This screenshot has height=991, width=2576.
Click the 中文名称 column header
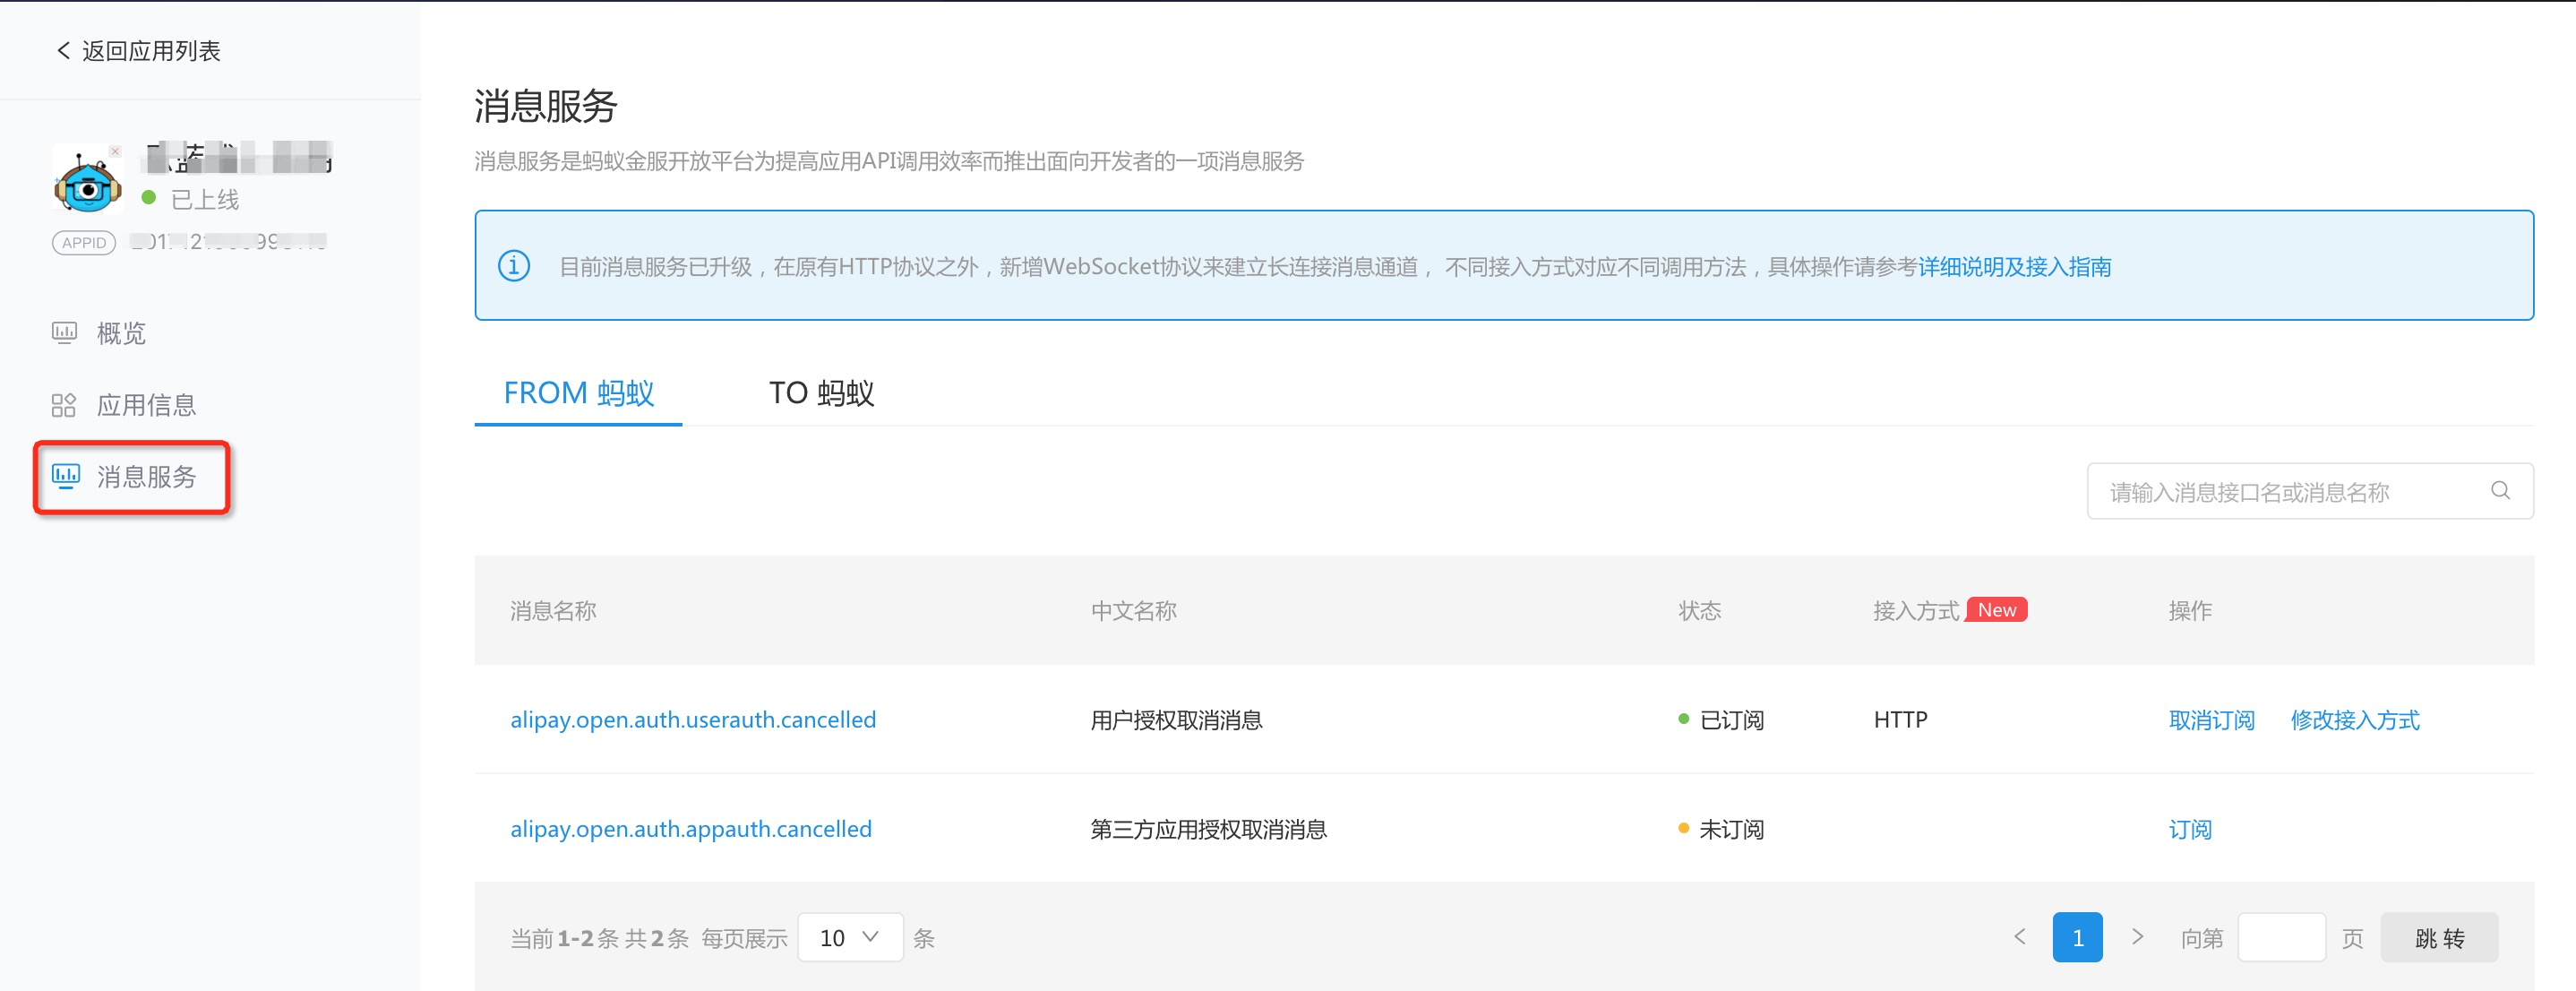point(1133,610)
